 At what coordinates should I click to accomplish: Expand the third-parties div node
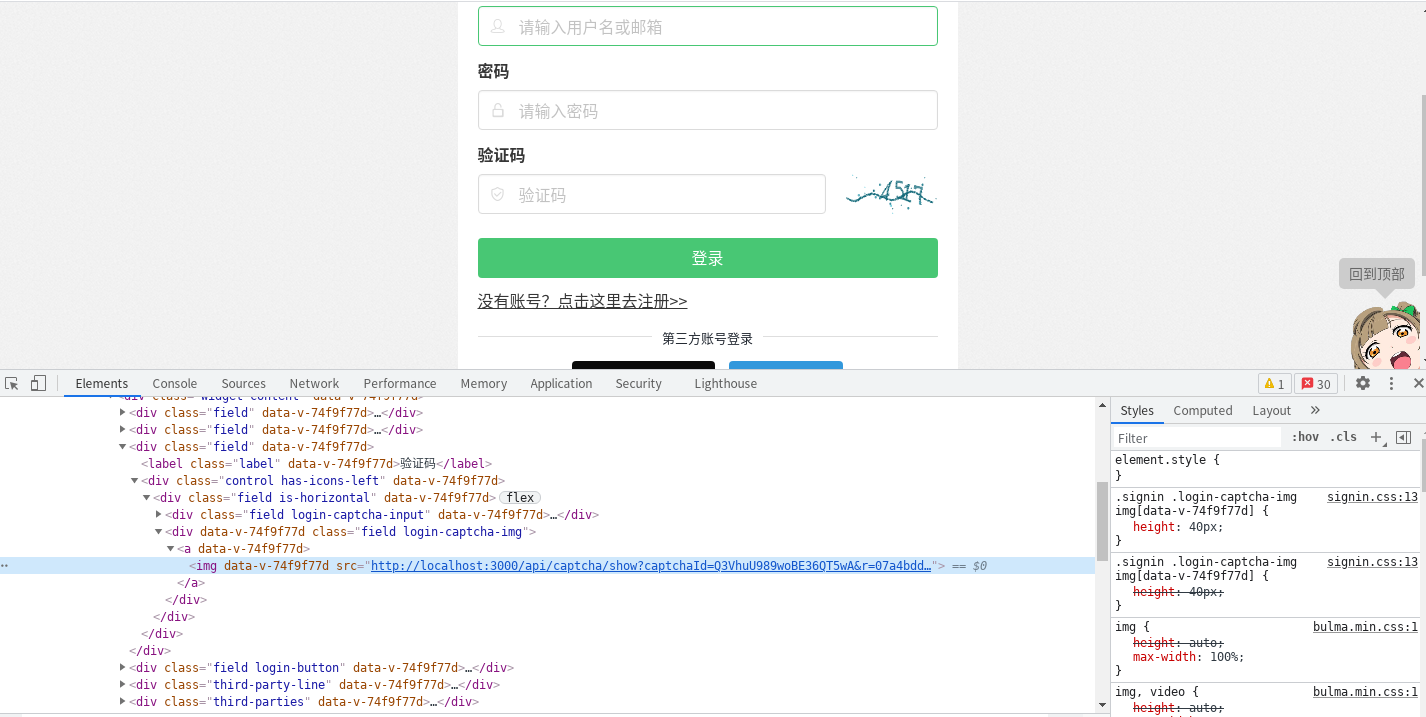pos(122,702)
